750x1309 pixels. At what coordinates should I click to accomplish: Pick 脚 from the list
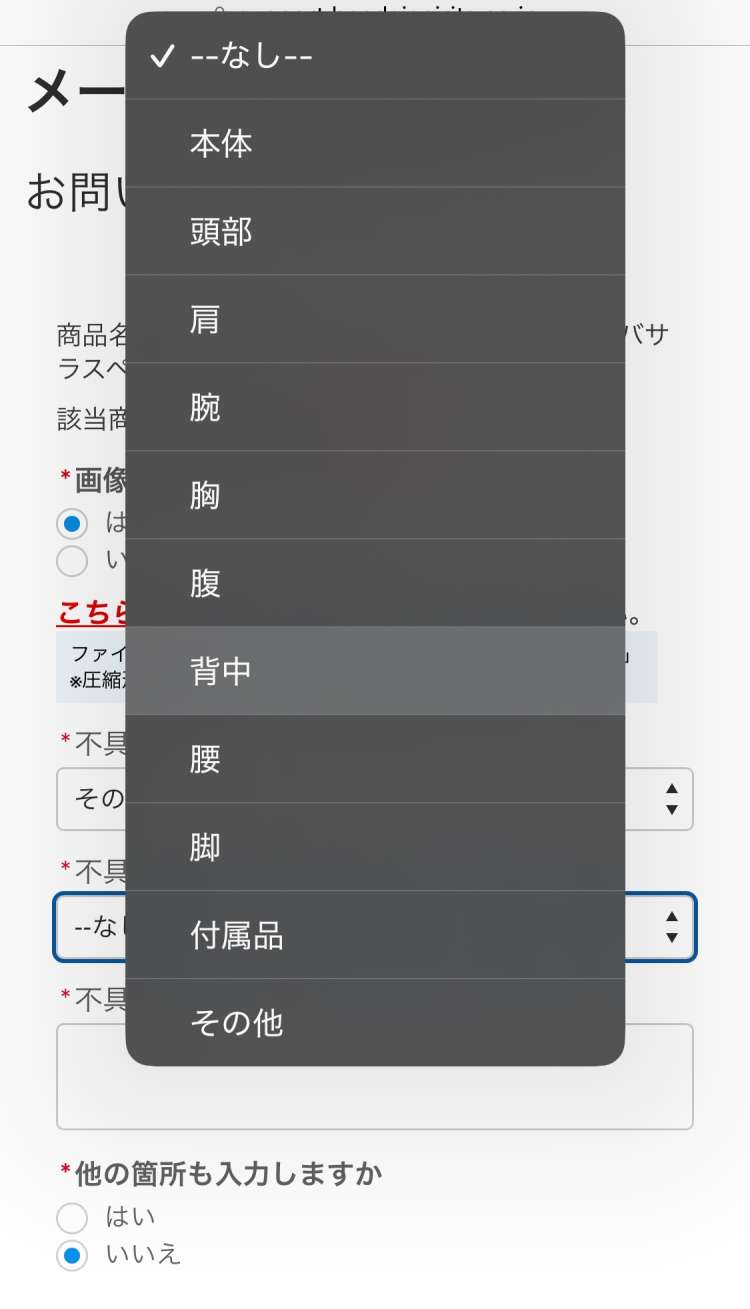375,847
